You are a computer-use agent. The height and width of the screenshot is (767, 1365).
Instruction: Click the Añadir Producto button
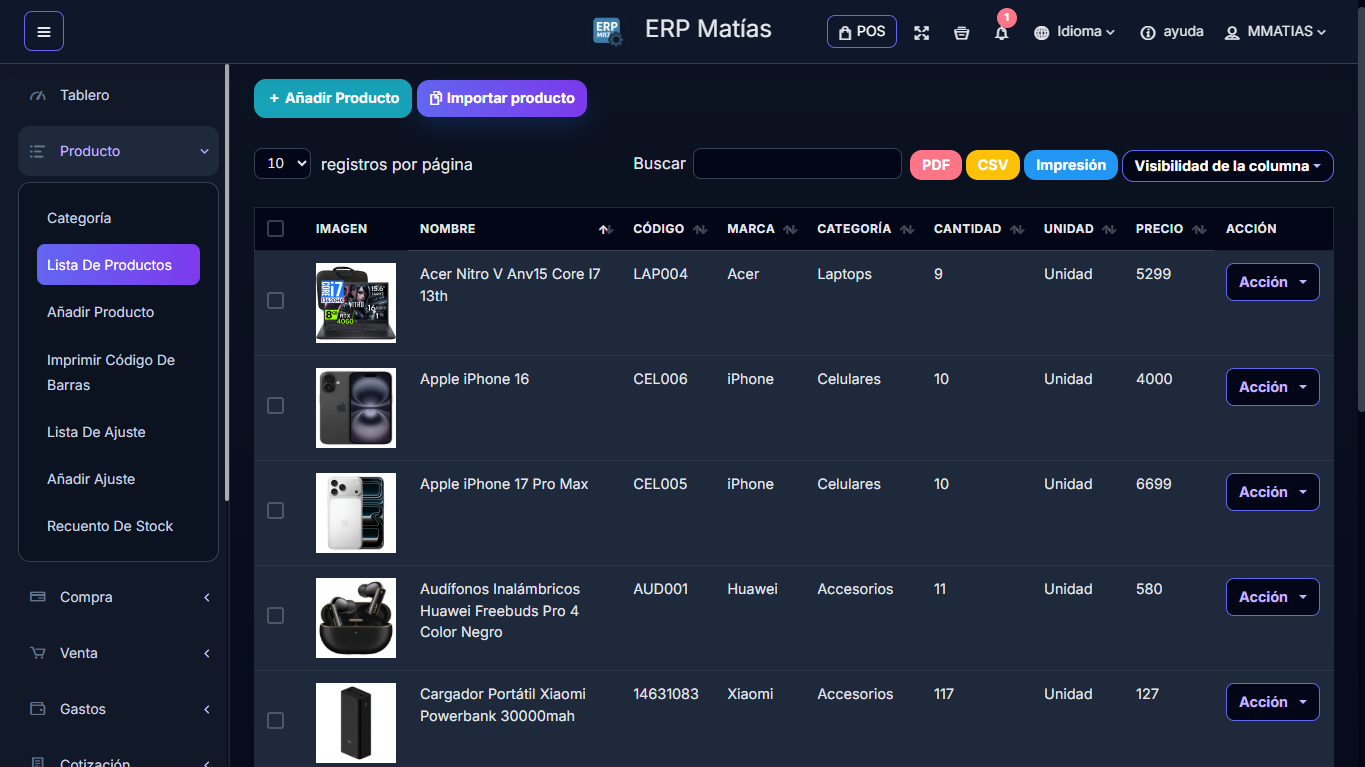click(333, 98)
